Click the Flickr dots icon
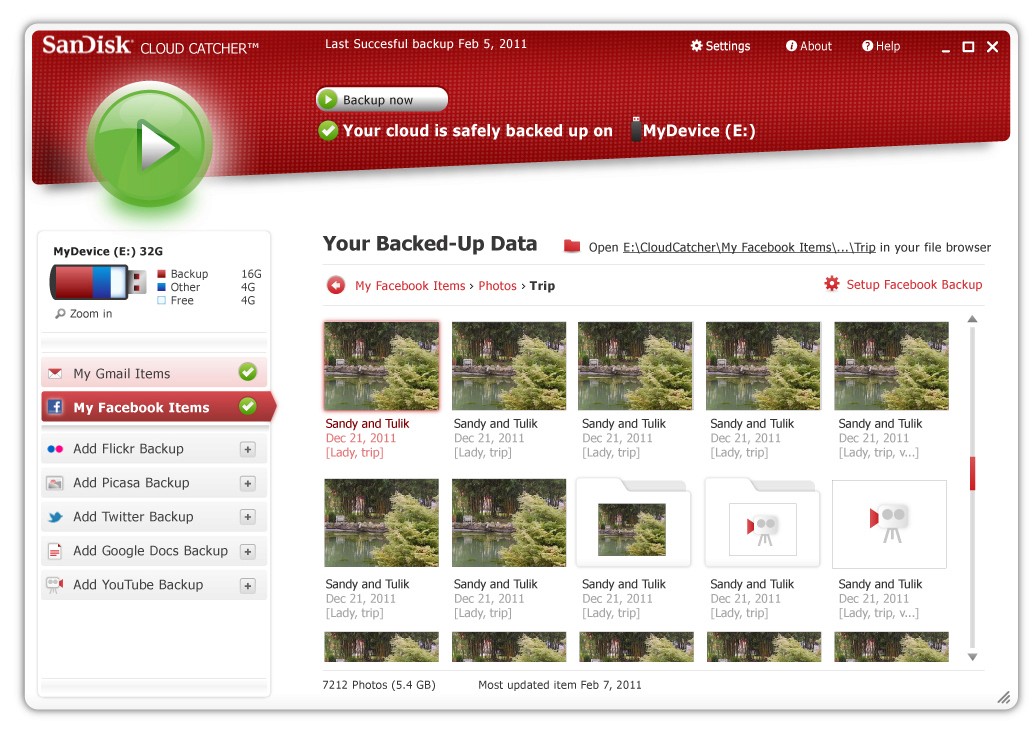Viewport: 1032px width, 738px height. coord(55,449)
